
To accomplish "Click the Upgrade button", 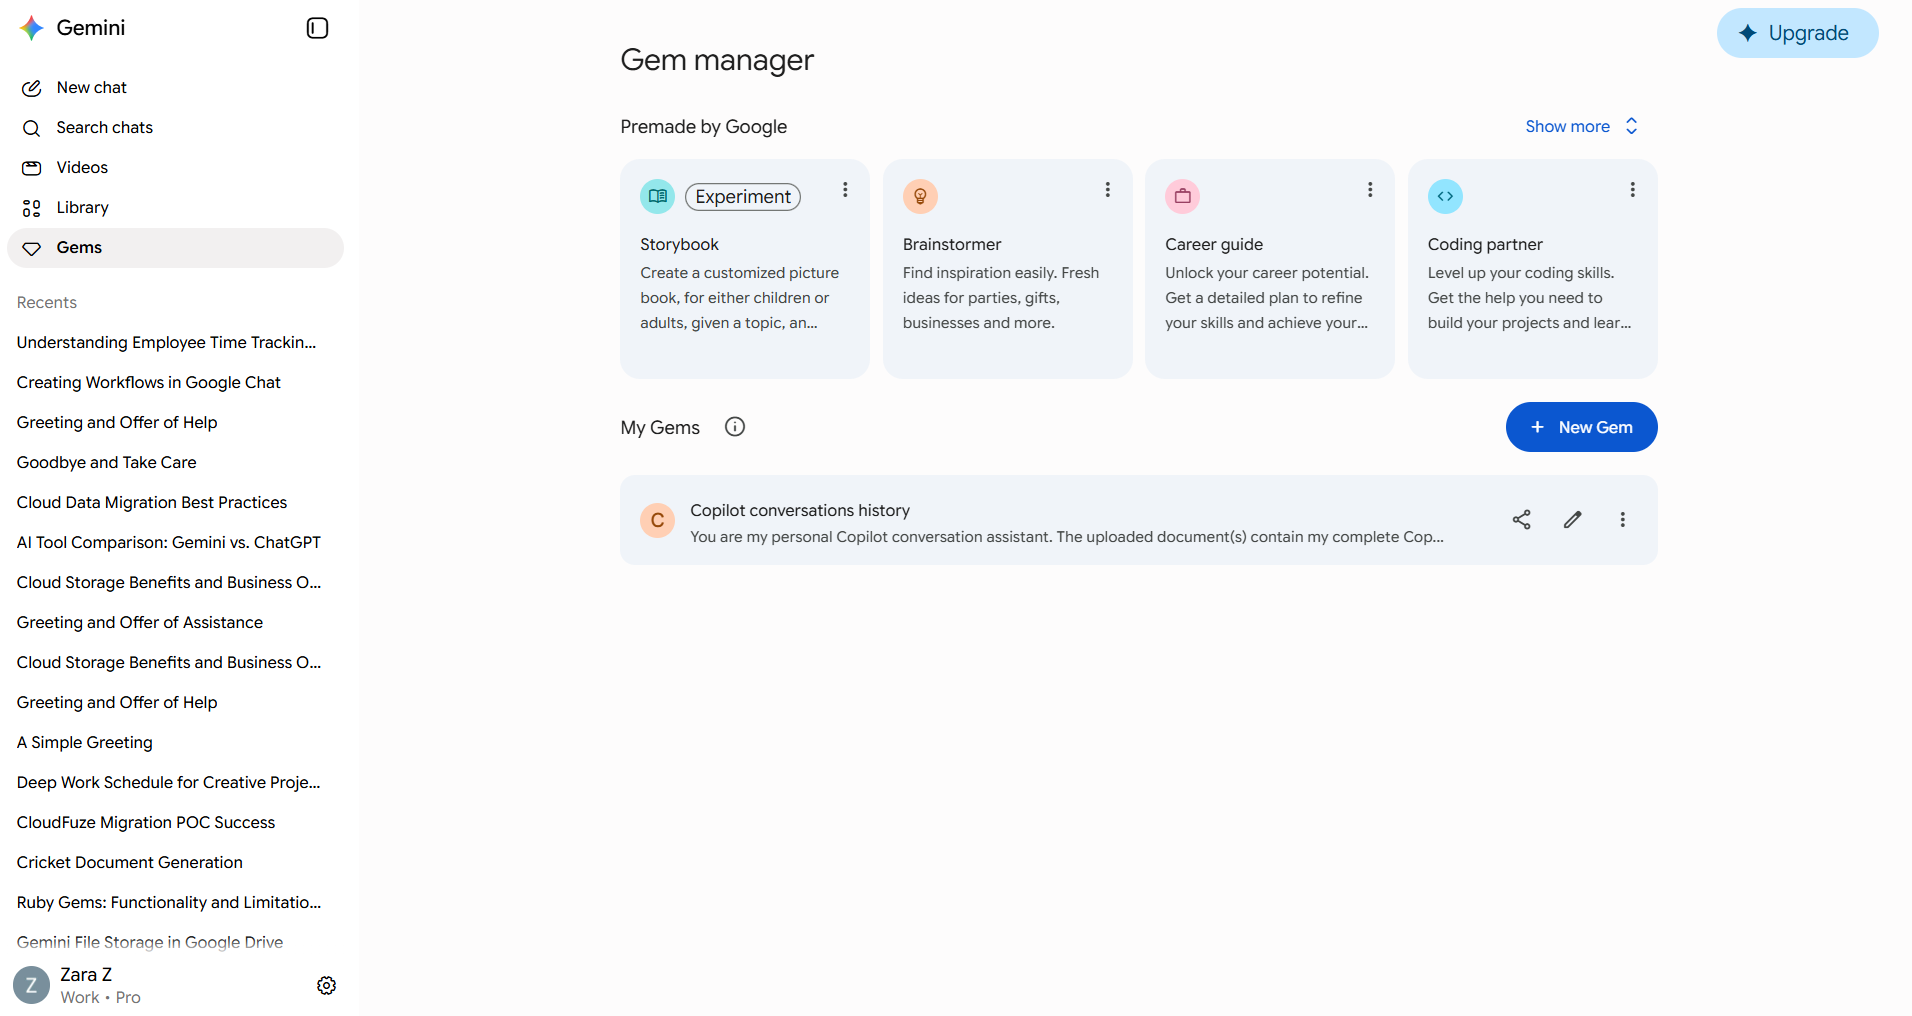I will (x=1797, y=33).
